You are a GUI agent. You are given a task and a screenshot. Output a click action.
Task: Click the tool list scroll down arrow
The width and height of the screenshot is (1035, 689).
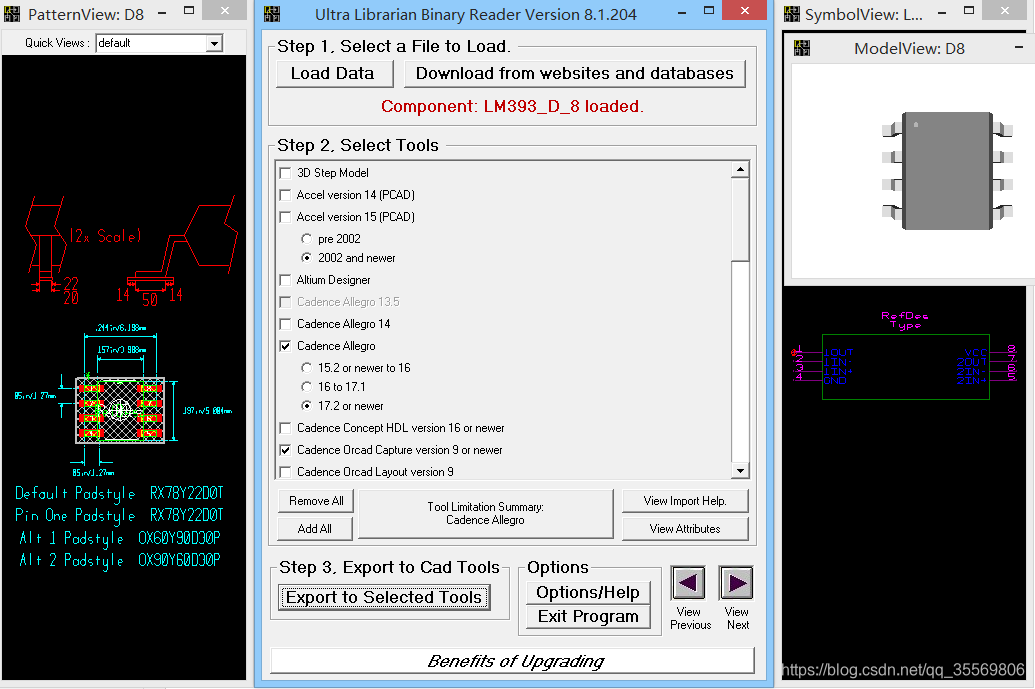740,471
